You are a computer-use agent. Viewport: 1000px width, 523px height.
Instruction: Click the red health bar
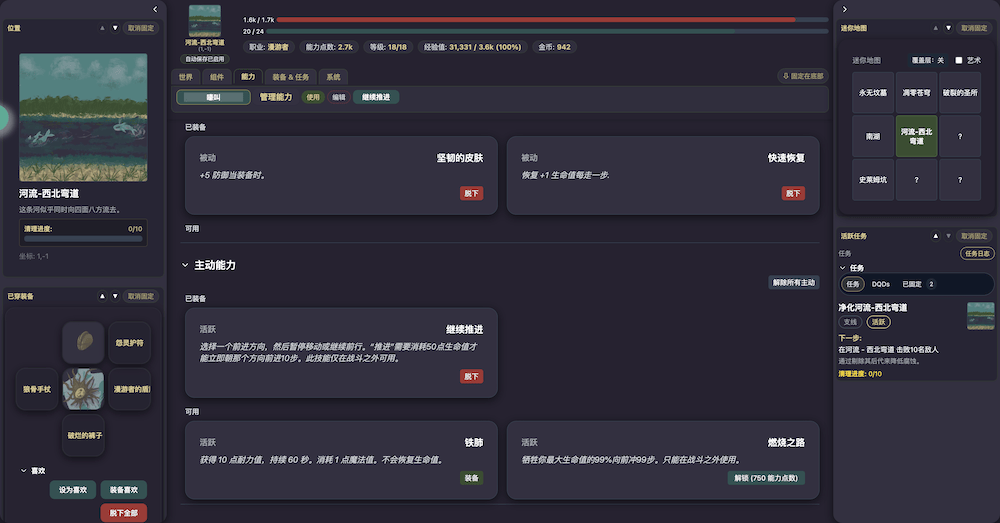coord(535,19)
